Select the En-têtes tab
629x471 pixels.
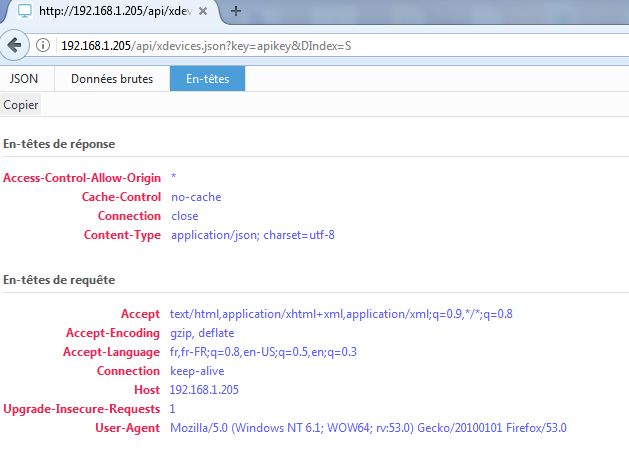coord(207,79)
